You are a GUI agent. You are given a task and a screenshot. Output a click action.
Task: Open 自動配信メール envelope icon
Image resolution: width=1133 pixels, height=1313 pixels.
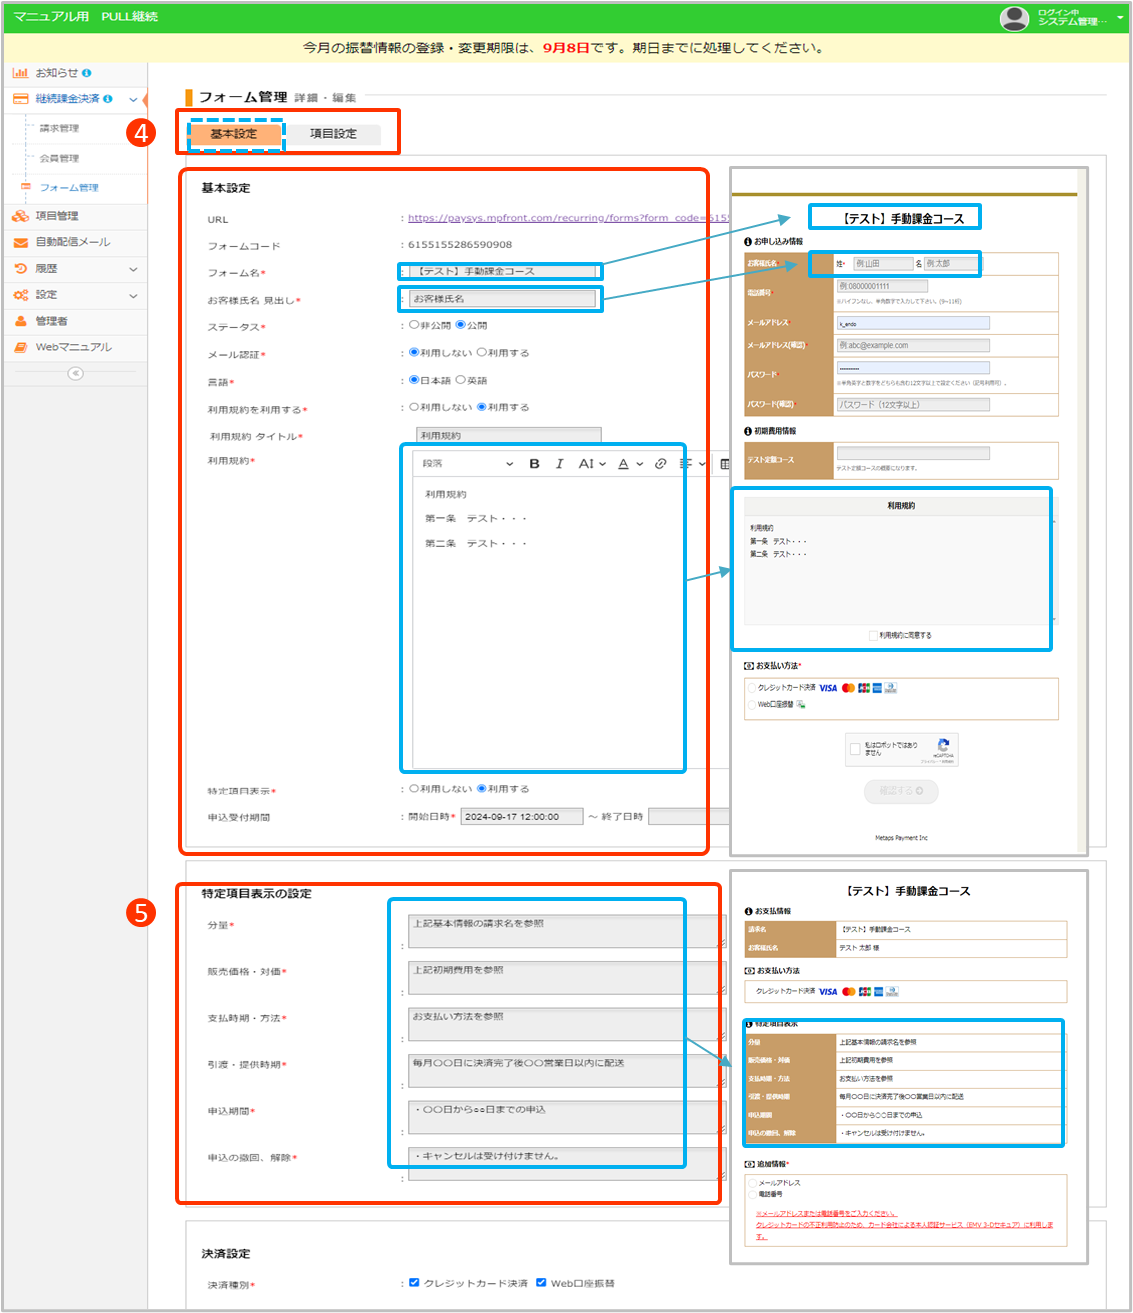pos(20,242)
